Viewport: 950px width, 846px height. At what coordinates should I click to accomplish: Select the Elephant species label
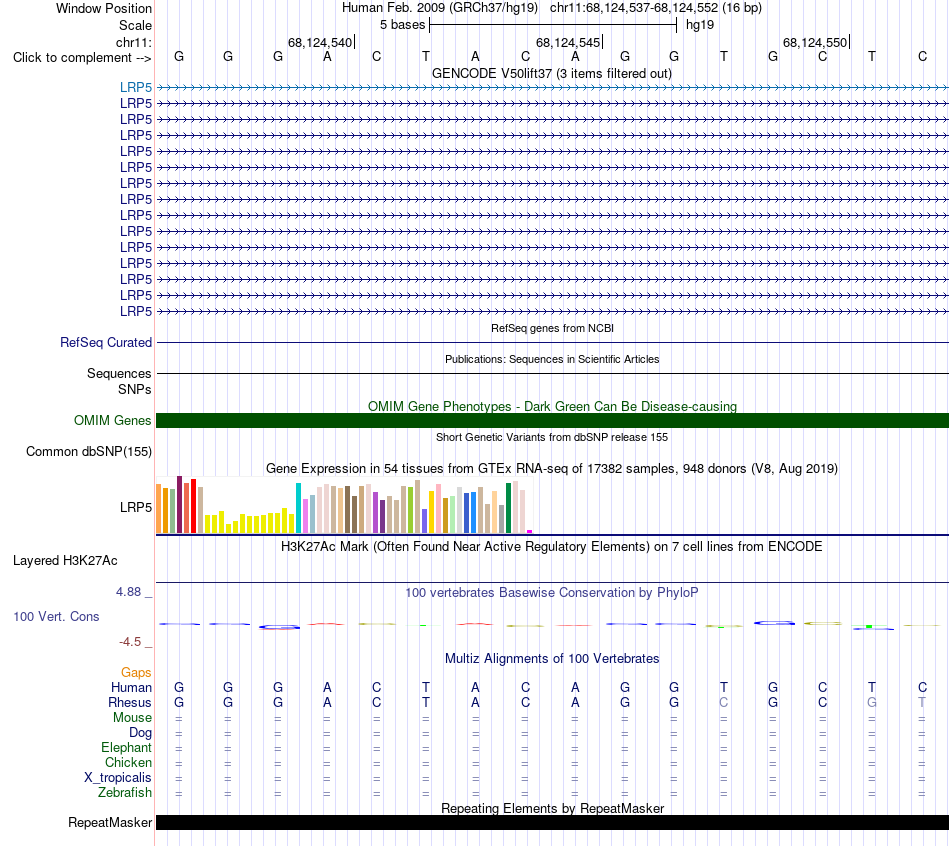pos(126,747)
